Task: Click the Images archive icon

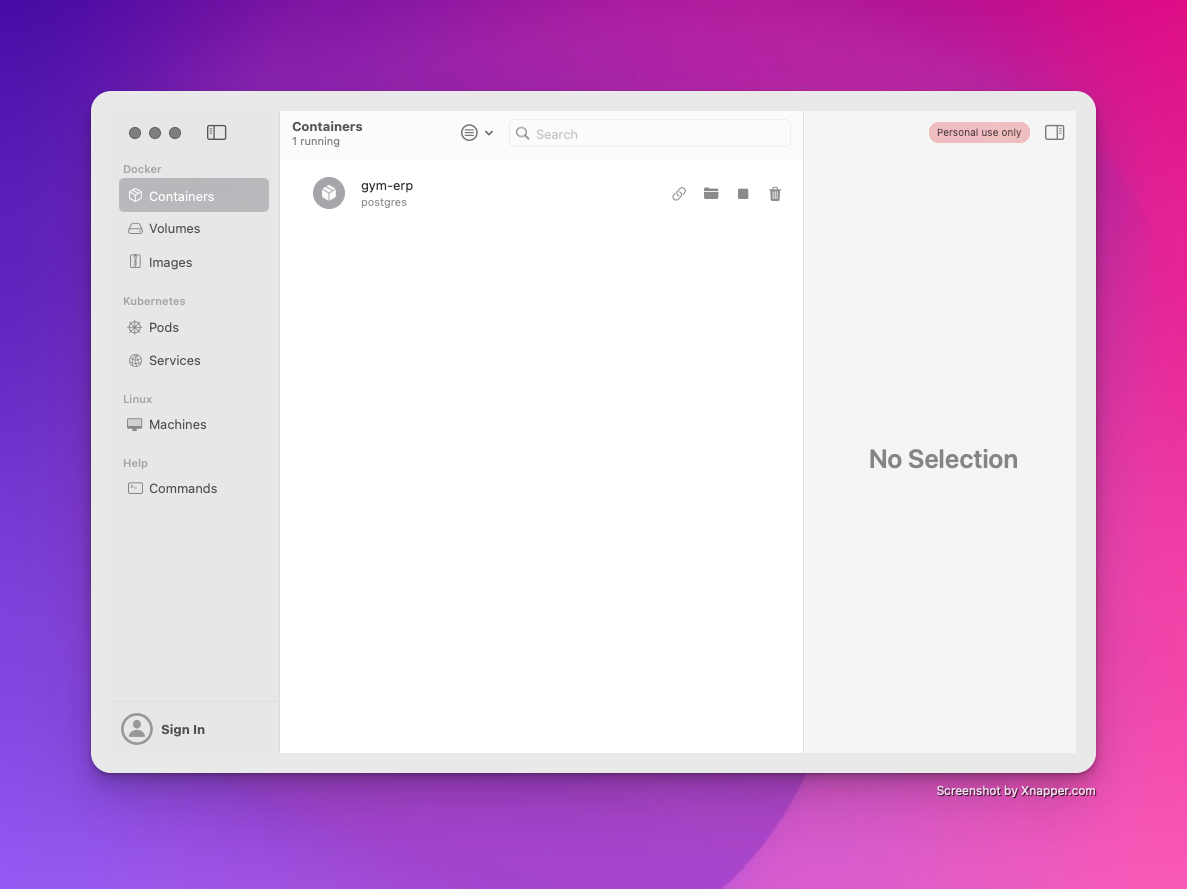Action: point(136,261)
